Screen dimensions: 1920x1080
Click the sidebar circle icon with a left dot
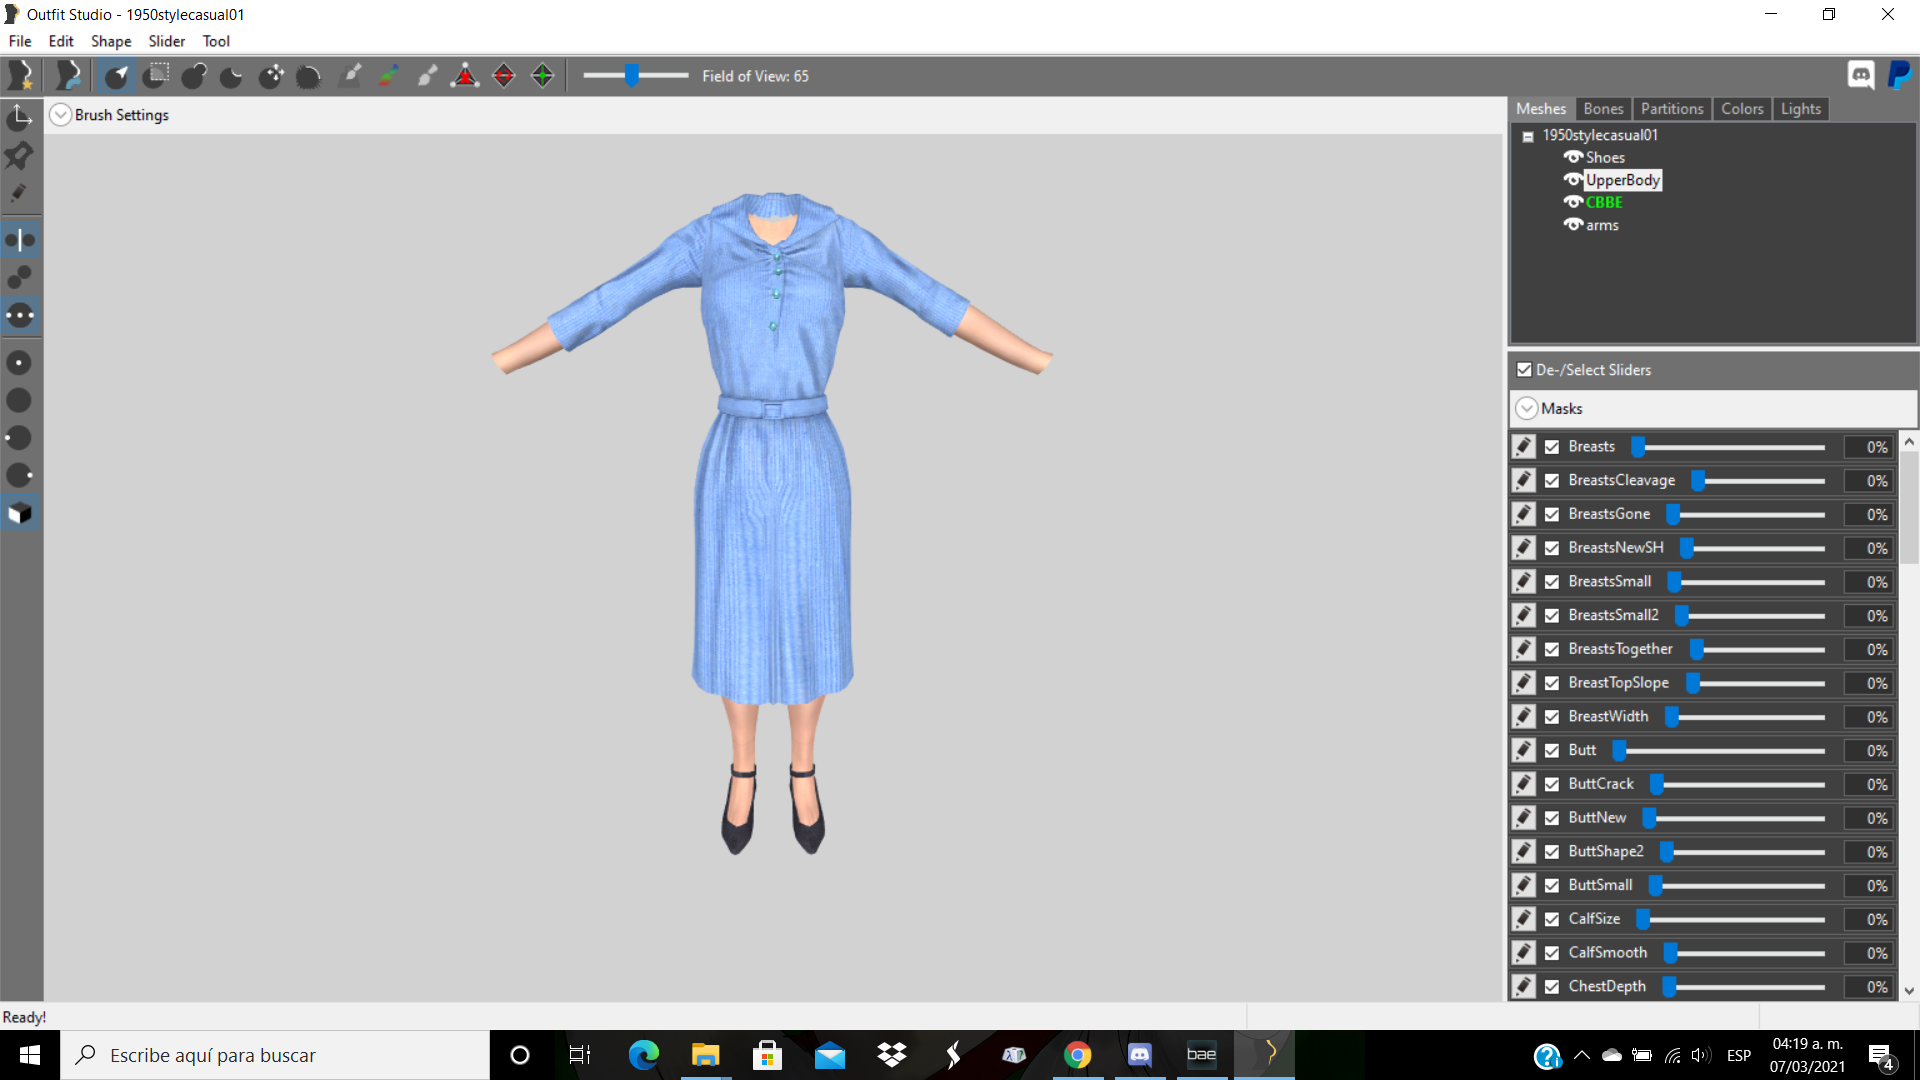pyautogui.click(x=20, y=438)
